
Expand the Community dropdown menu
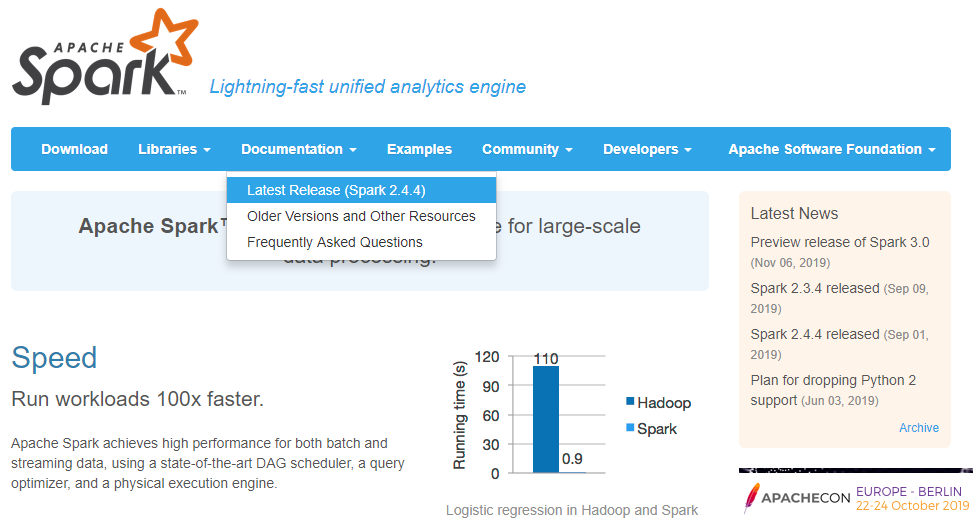(x=527, y=149)
